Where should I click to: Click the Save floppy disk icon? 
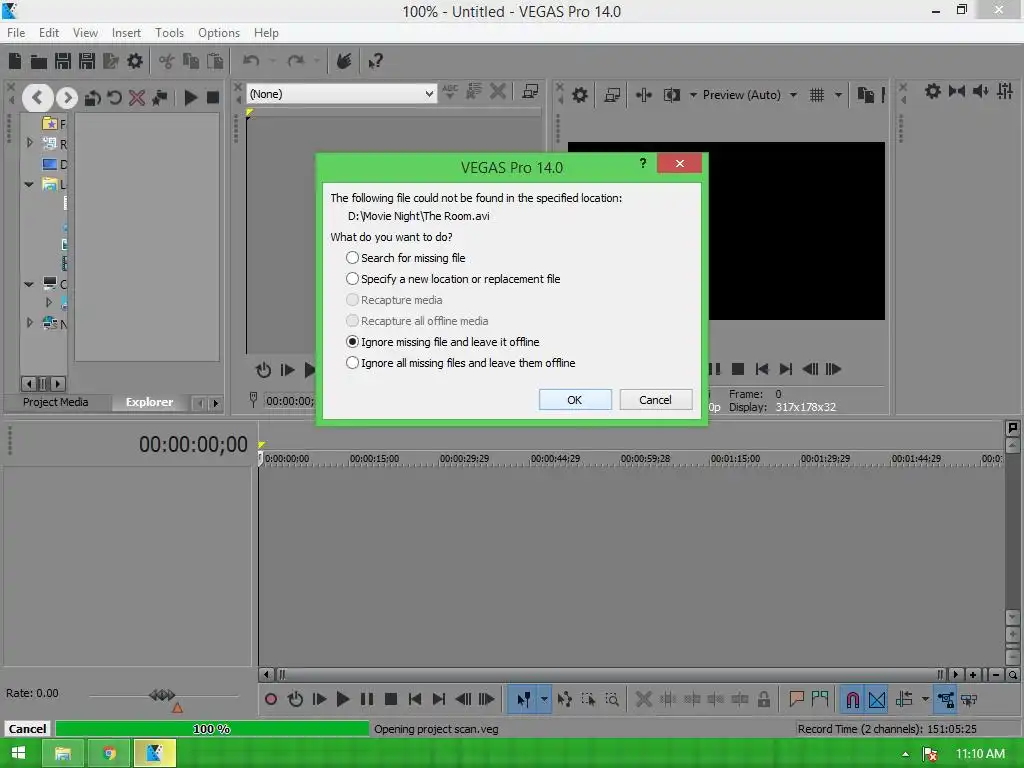pos(63,61)
